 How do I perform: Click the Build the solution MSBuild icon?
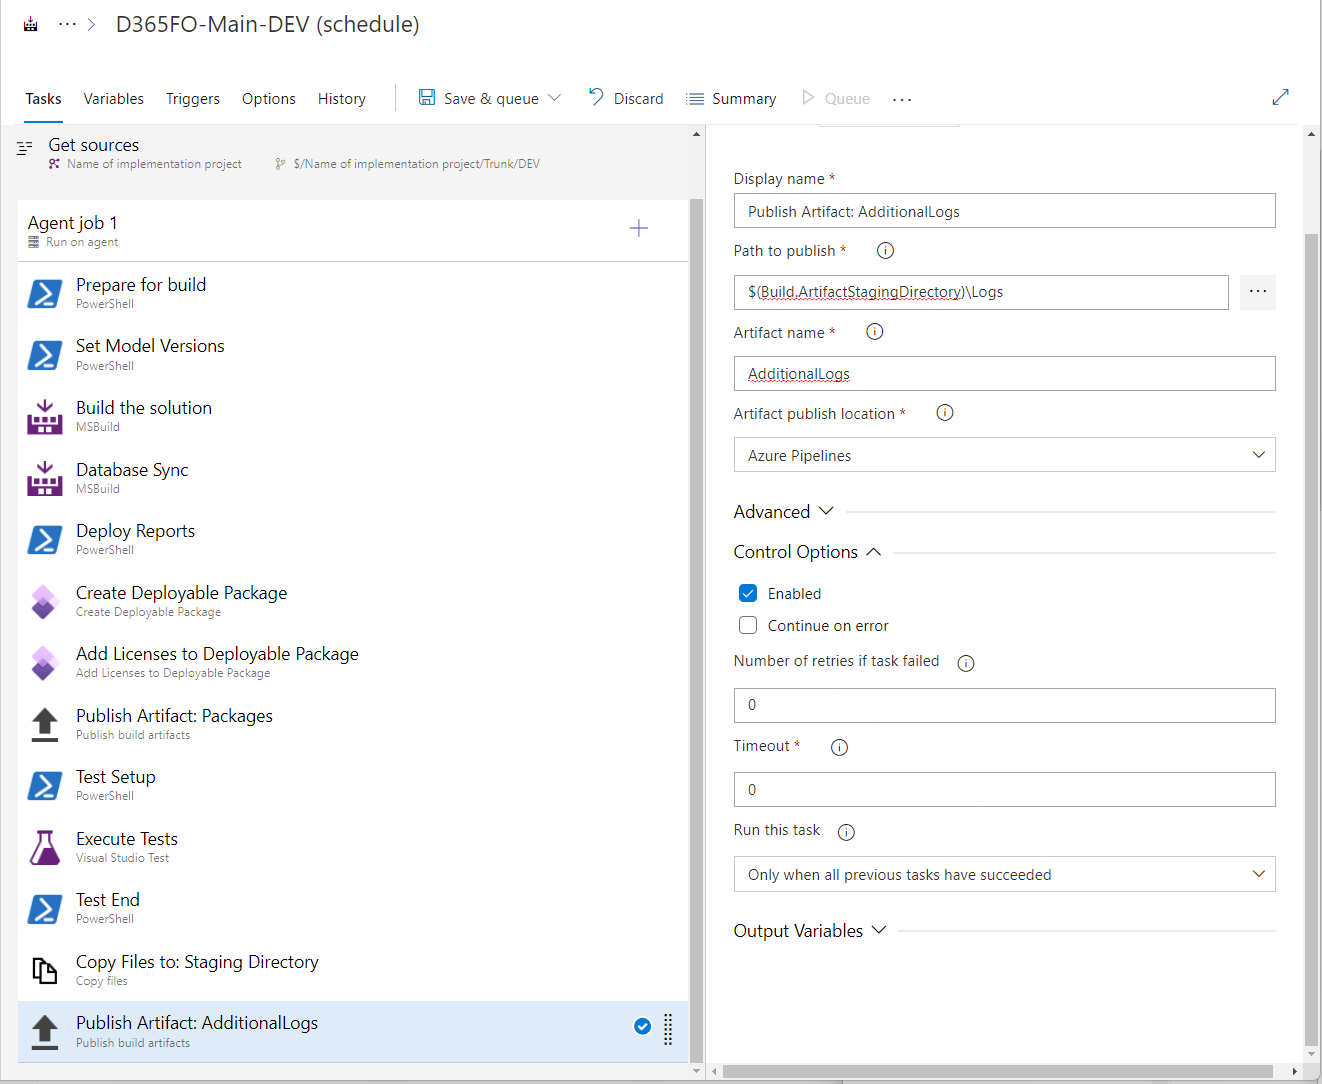(x=44, y=416)
